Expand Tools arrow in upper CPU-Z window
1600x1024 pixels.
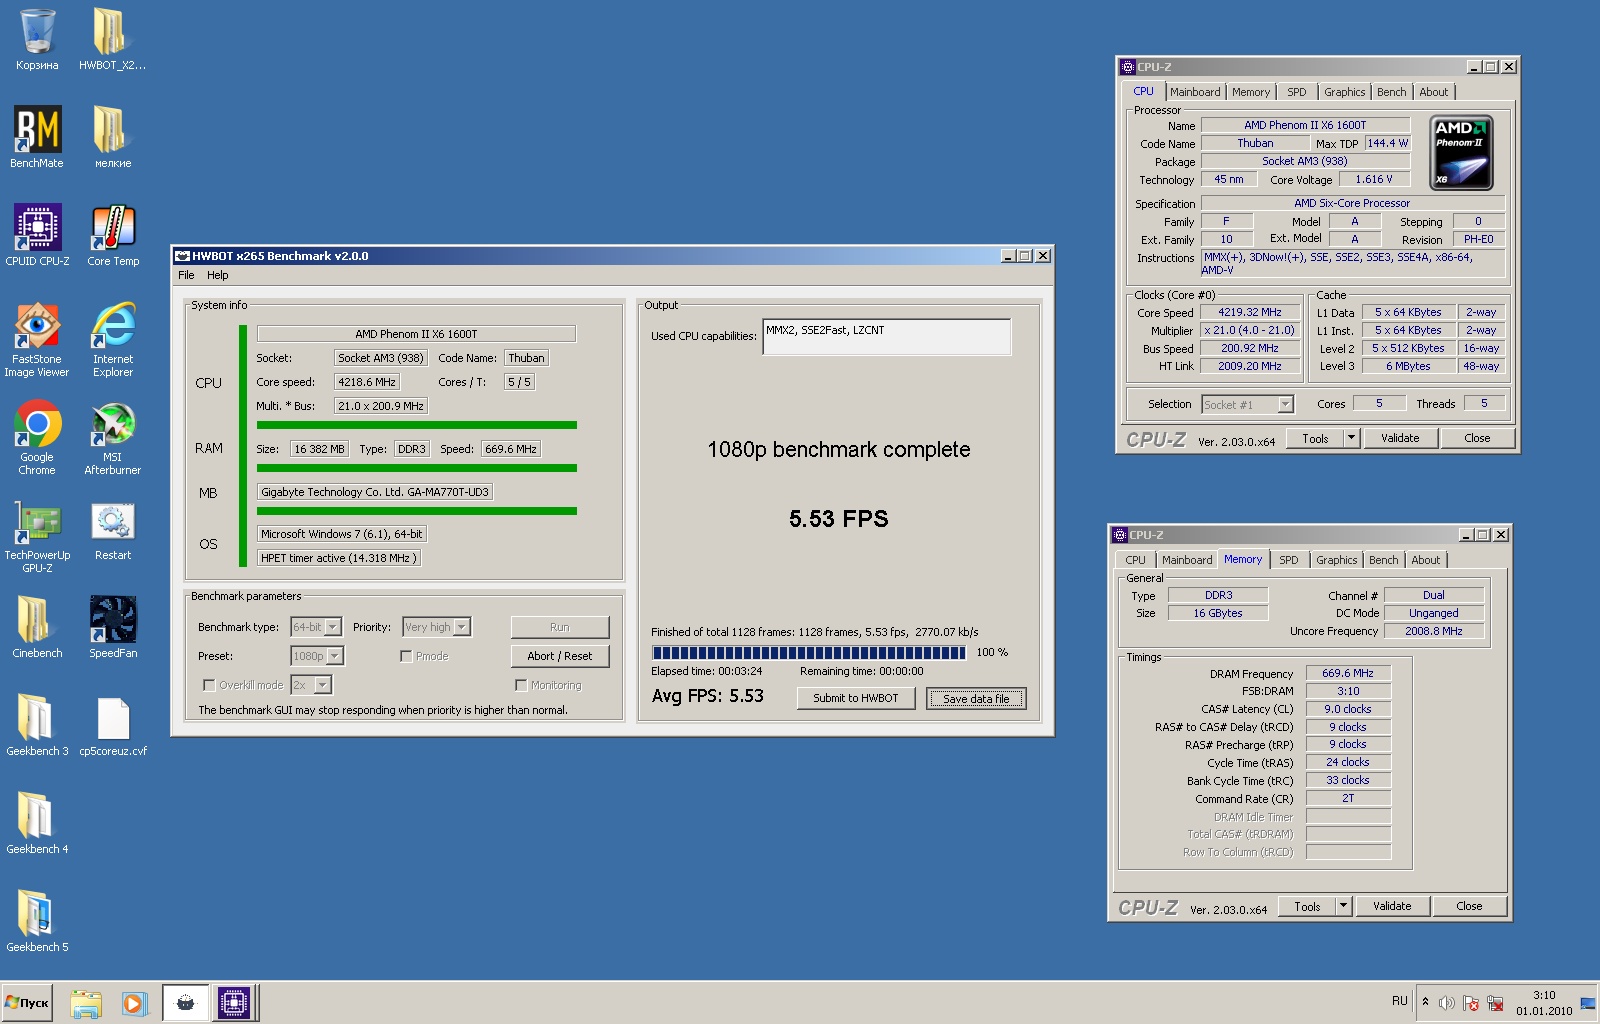[1351, 438]
